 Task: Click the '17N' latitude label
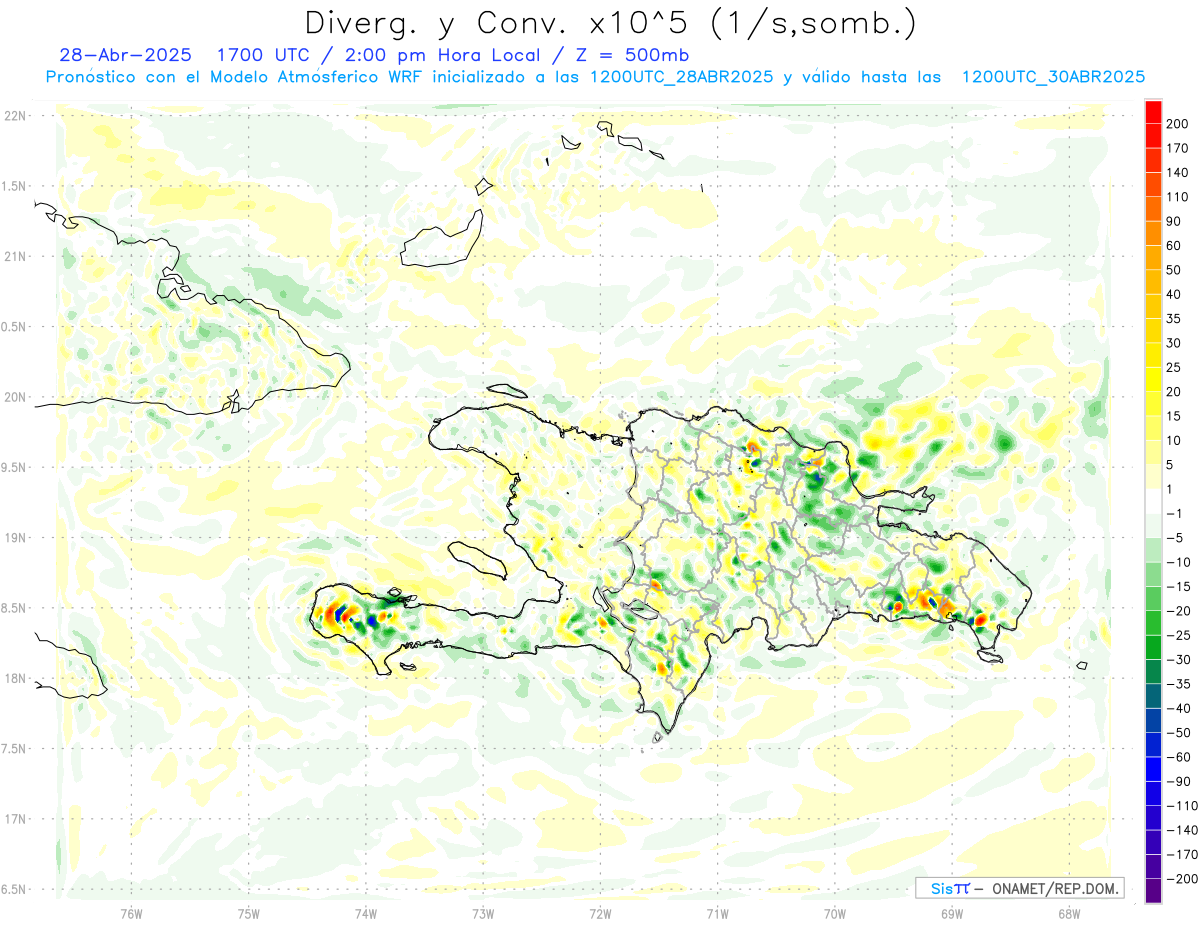tap(14, 819)
